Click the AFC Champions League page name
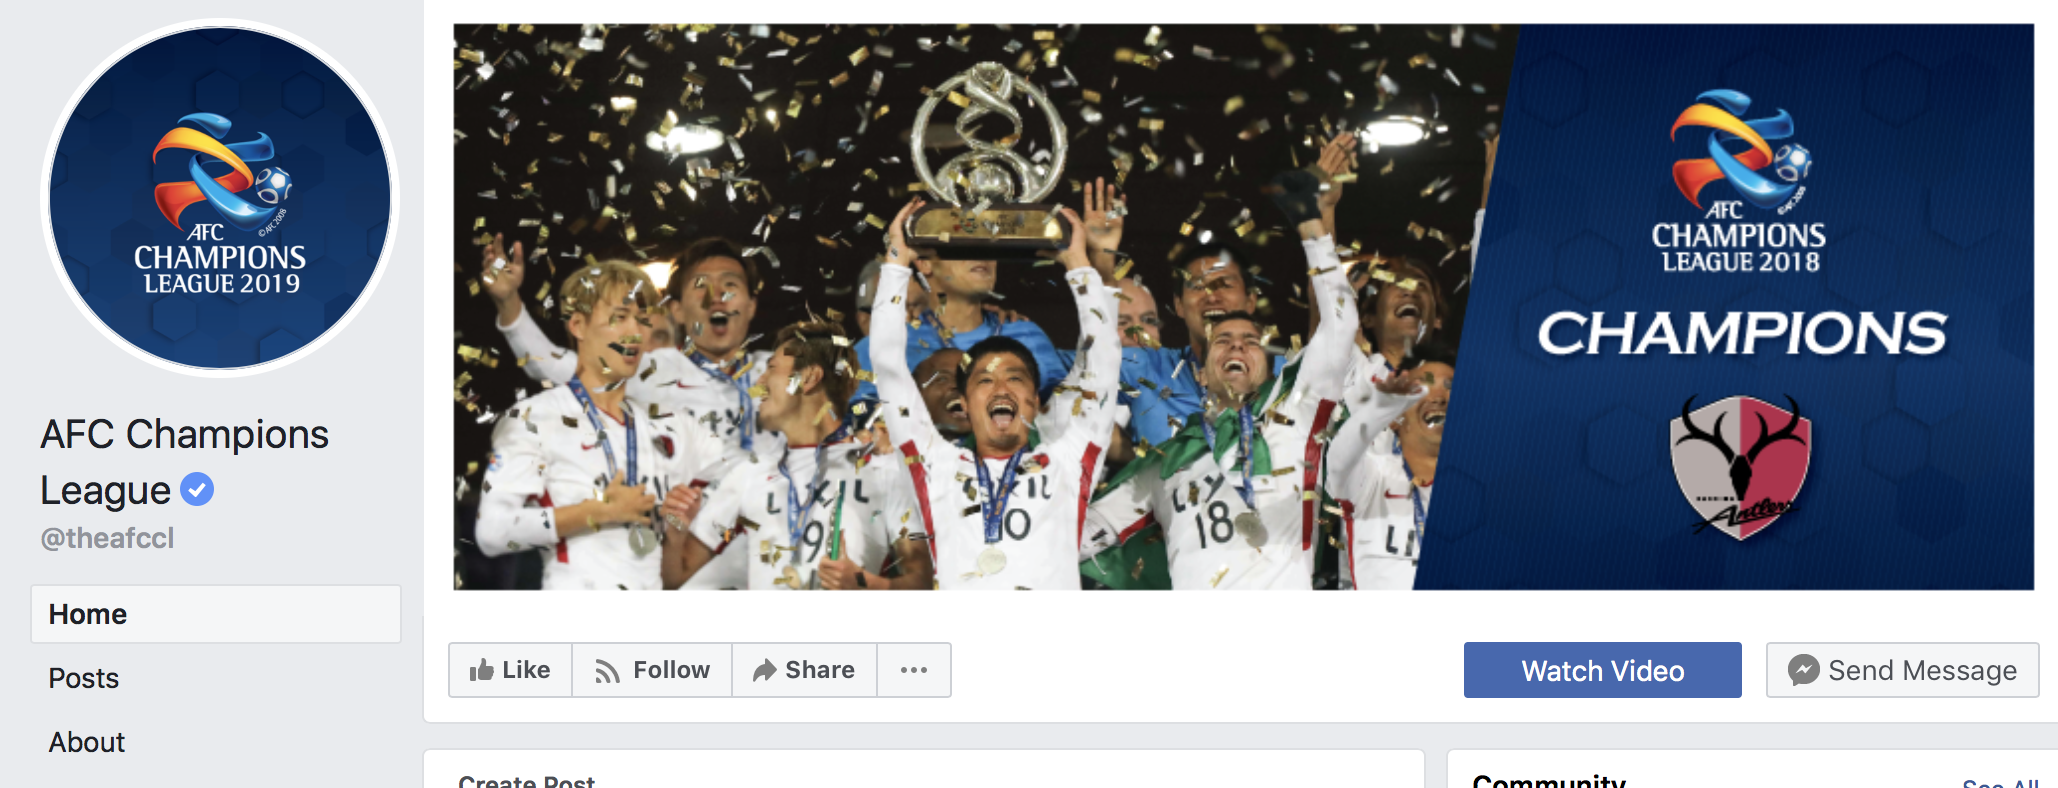The image size is (2058, 788). click(x=184, y=462)
